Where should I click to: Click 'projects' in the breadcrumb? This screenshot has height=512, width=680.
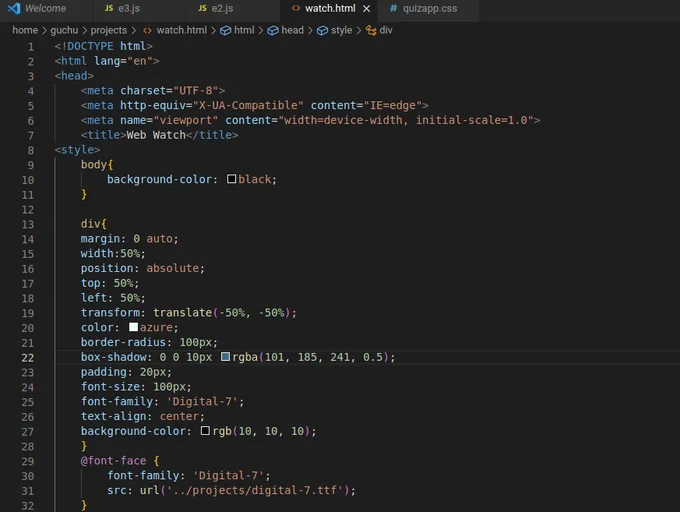pyautogui.click(x=109, y=30)
